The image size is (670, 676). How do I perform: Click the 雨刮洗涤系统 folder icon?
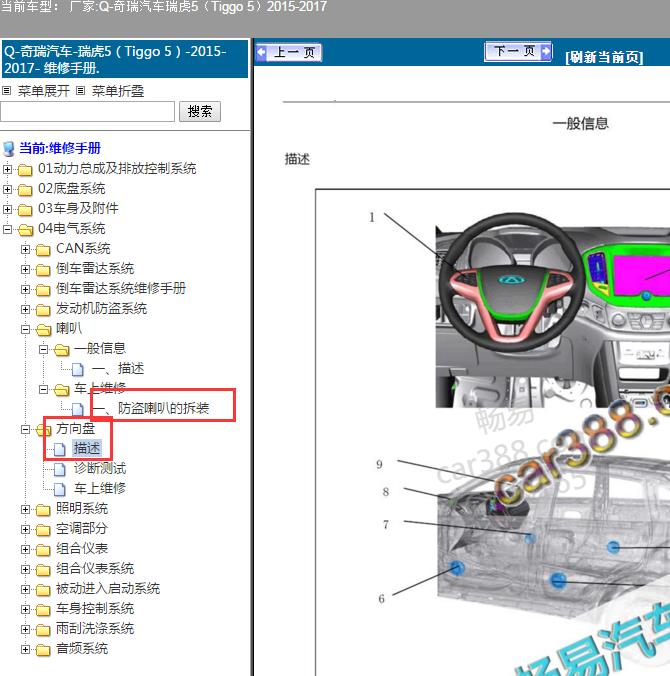pyautogui.click(x=43, y=630)
